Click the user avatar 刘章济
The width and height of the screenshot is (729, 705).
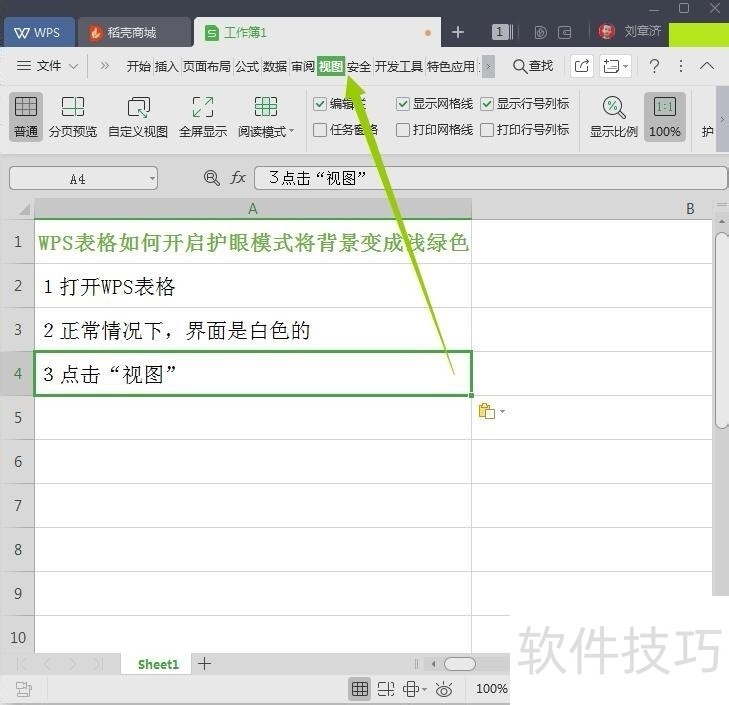pos(606,32)
